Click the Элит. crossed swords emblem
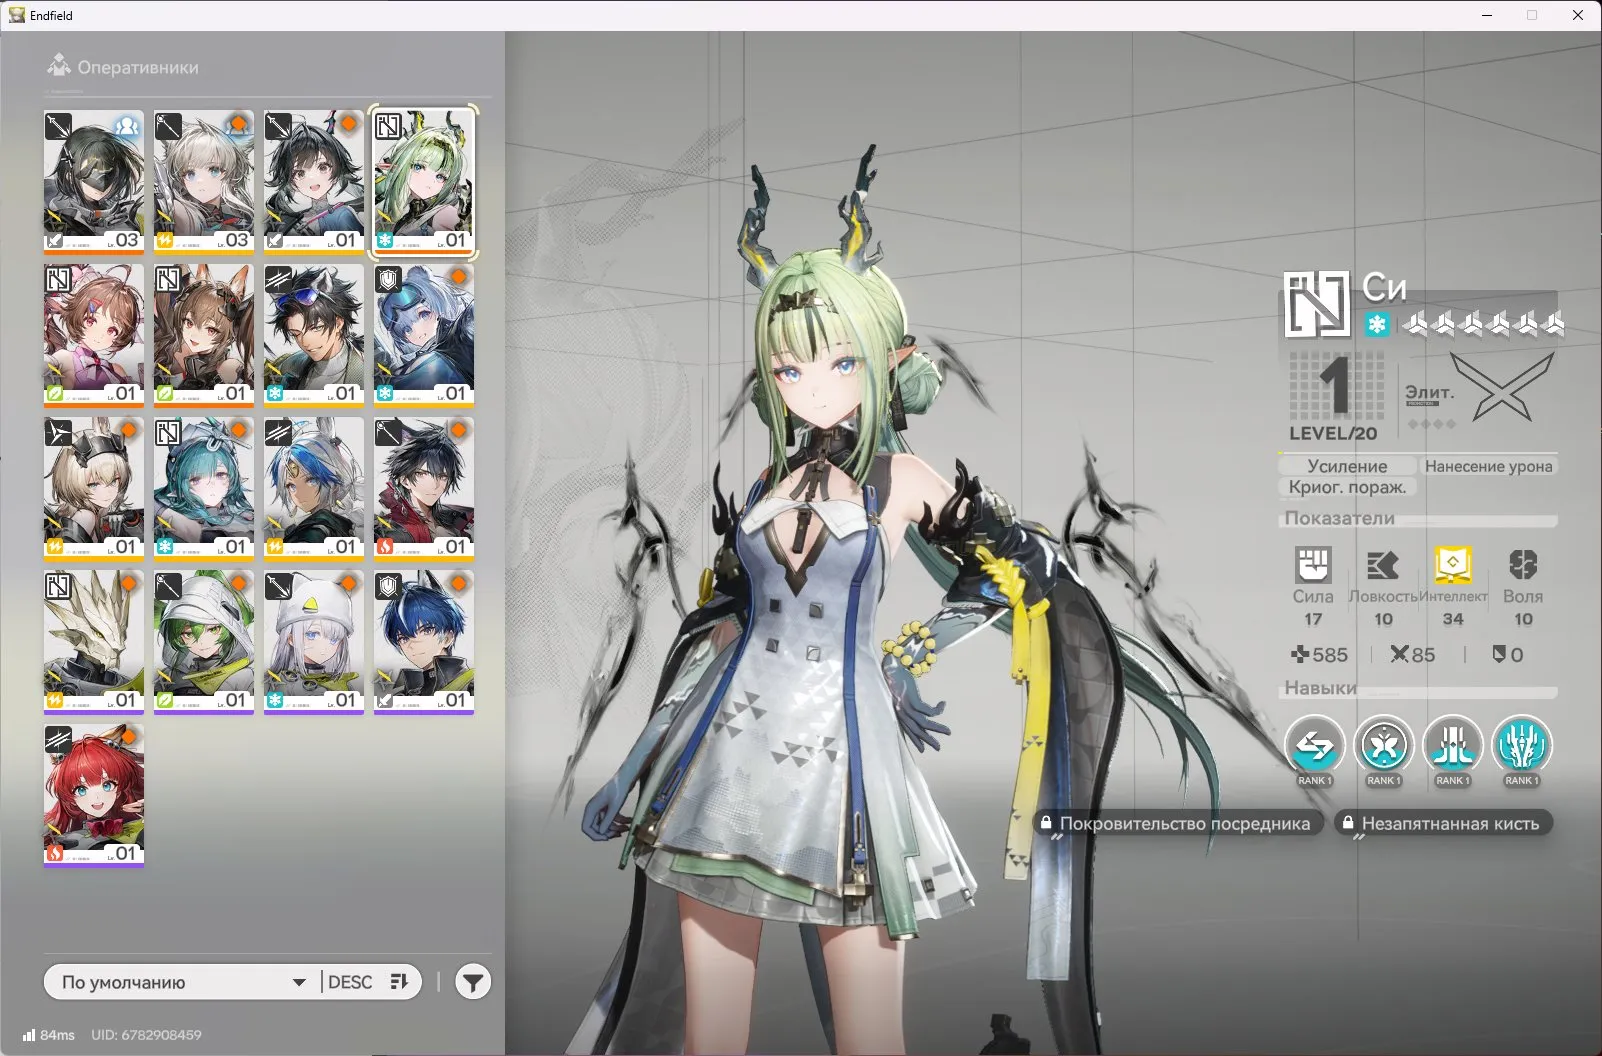This screenshot has height=1056, width=1602. pos(1502,386)
